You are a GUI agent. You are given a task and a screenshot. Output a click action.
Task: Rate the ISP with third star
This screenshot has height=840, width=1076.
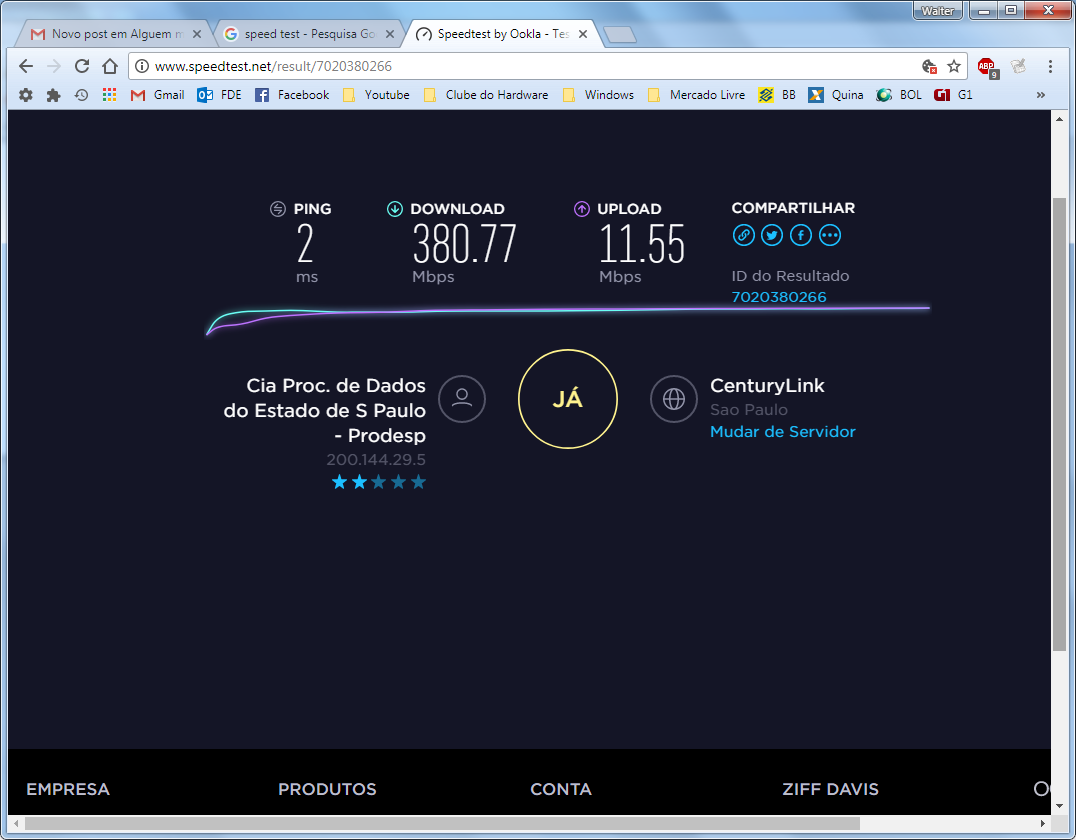click(379, 482)
